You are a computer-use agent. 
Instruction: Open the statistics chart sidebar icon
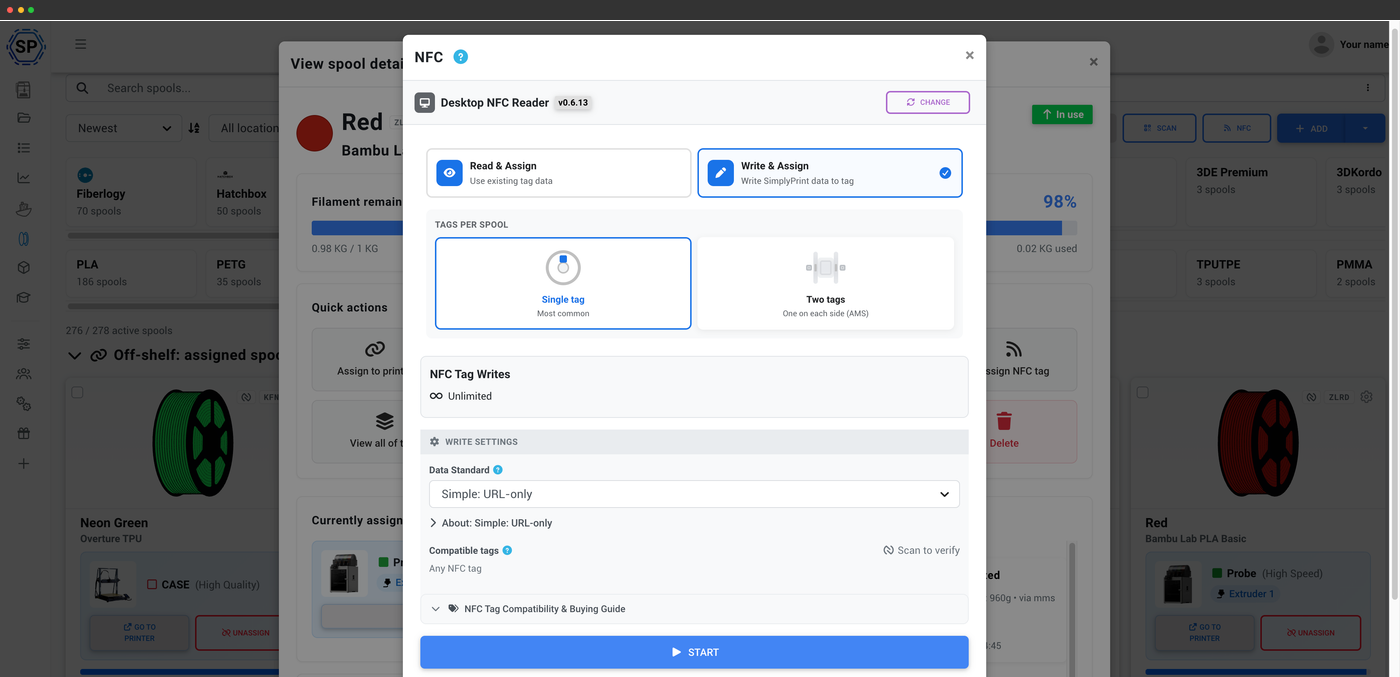(24, 178)
